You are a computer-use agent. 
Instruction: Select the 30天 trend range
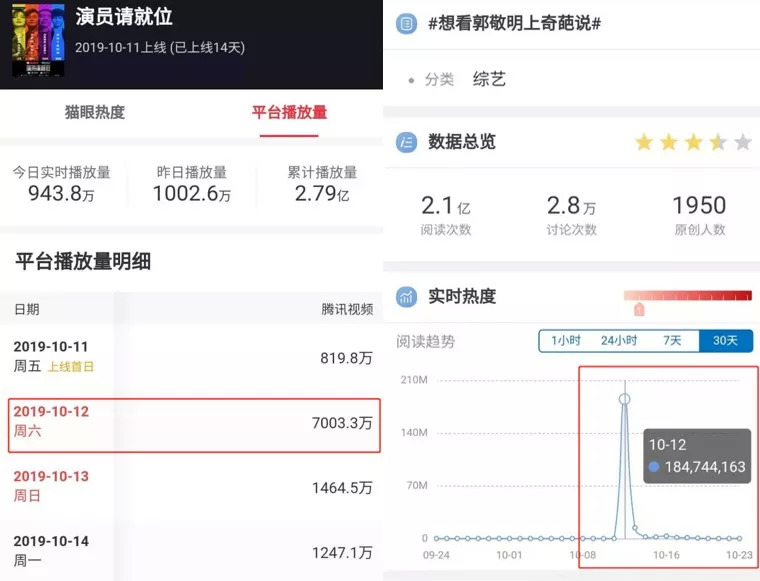pyautogui.click(x=726, y=341)
